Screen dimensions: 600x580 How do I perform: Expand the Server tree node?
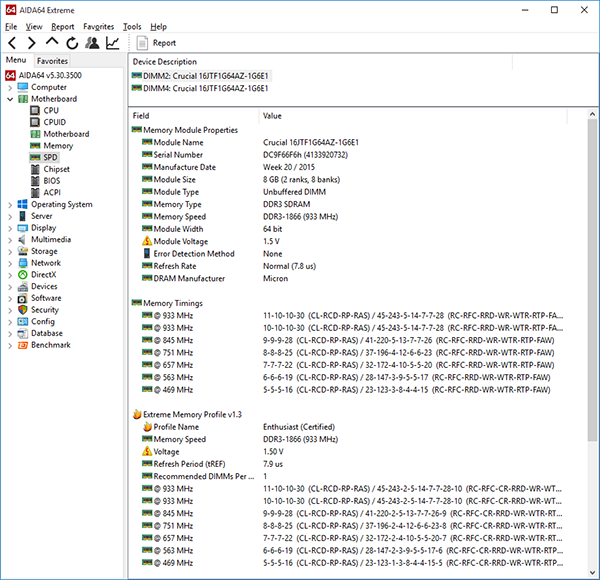[10, 217]
